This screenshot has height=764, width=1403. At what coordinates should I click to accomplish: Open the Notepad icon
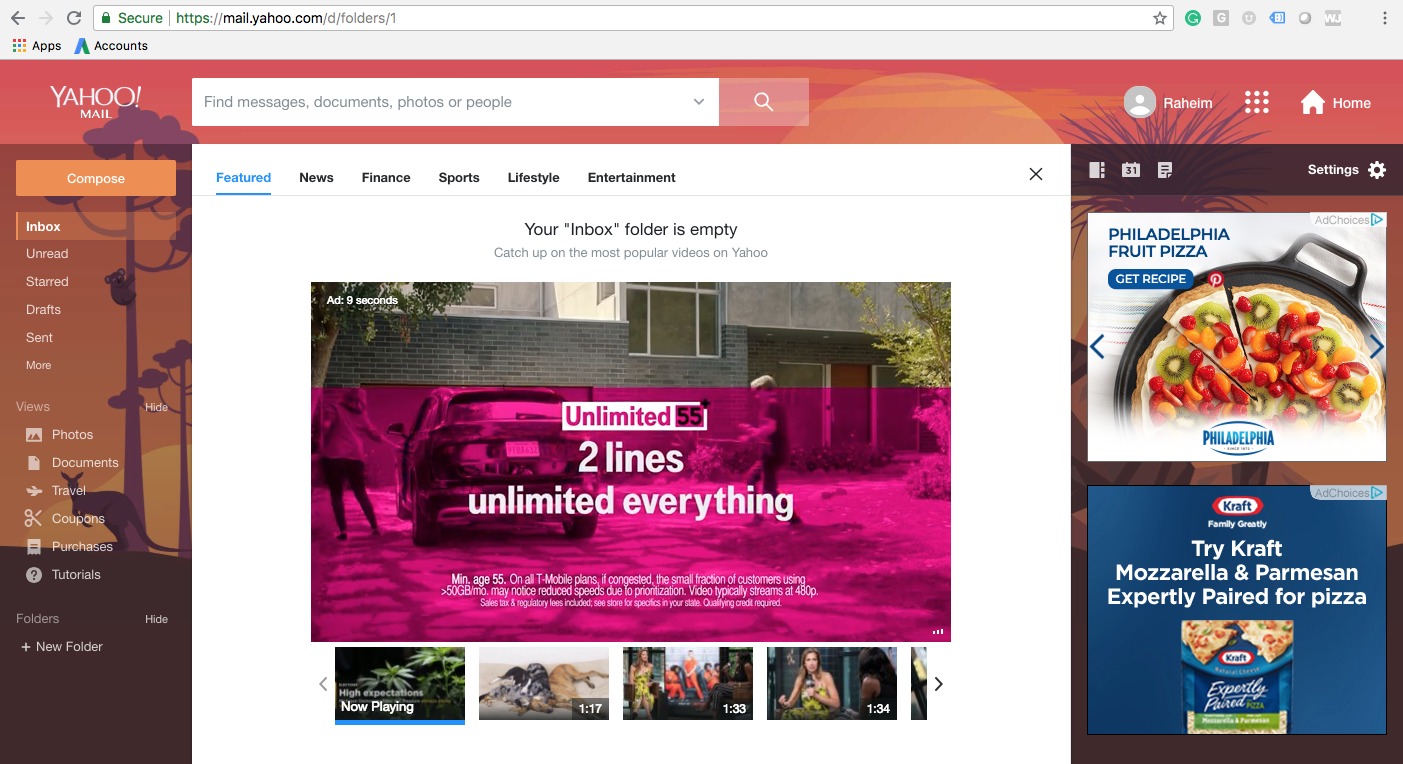click(1165, 170)
